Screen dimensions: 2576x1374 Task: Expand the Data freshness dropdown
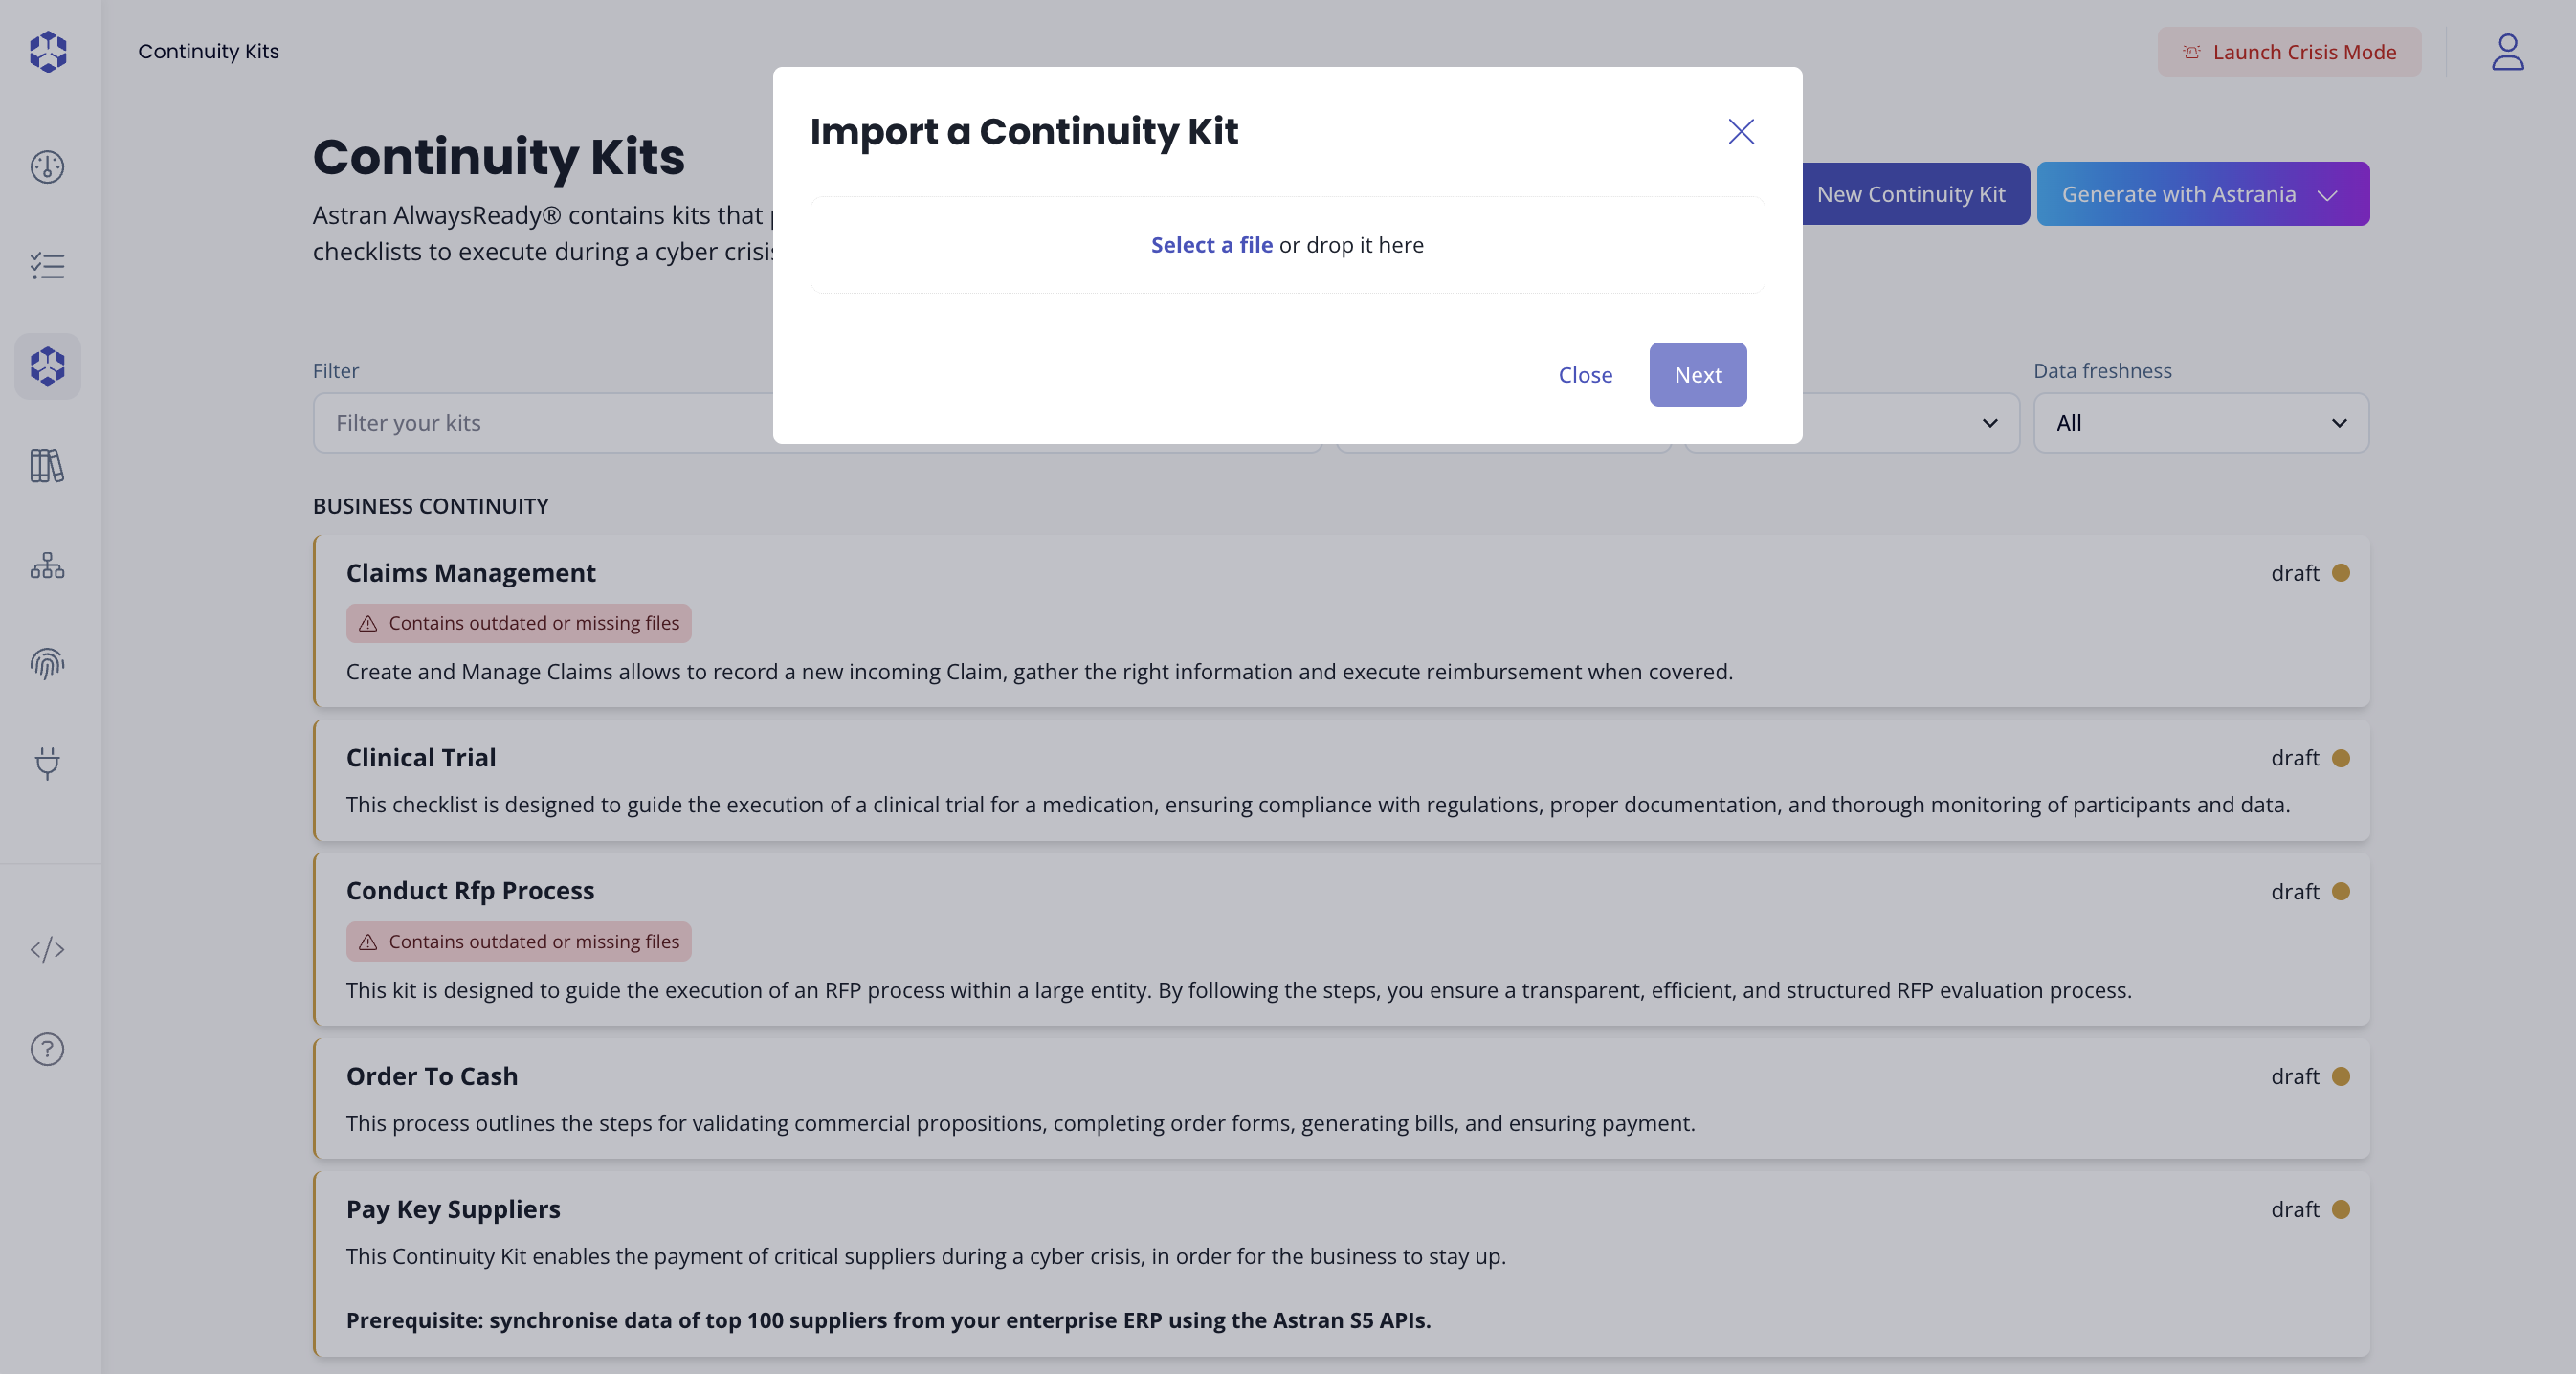[x=2200, y=423]
